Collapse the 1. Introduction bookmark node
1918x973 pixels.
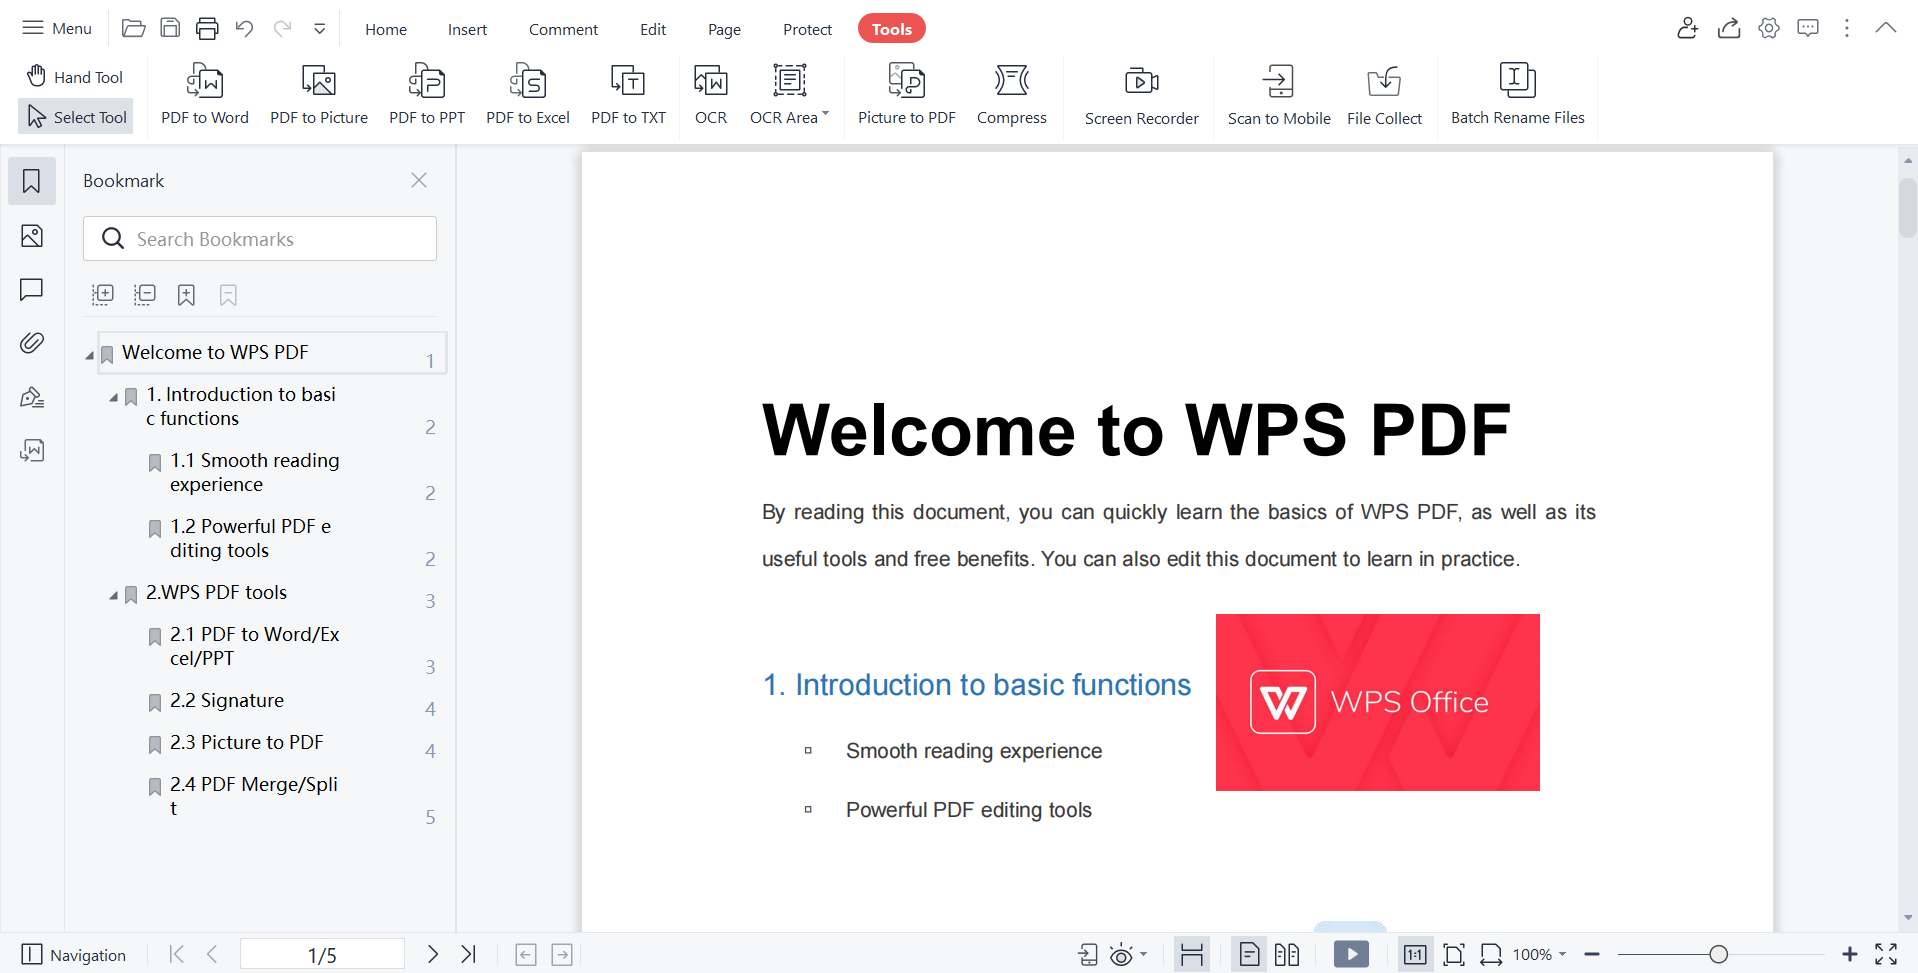pyautogui.click(x=113, y=397)
